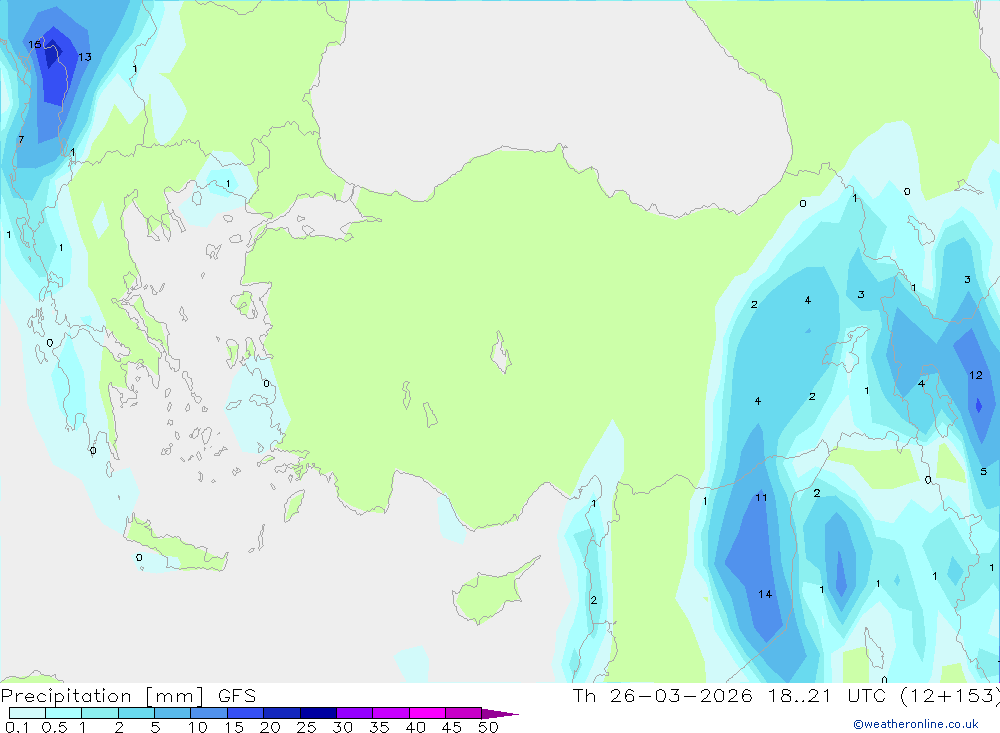Screen dimensions: 1000x733
Task: Click the 0.1–0.5 mm palest legend swatch
Action: click(x=27, y=713)
